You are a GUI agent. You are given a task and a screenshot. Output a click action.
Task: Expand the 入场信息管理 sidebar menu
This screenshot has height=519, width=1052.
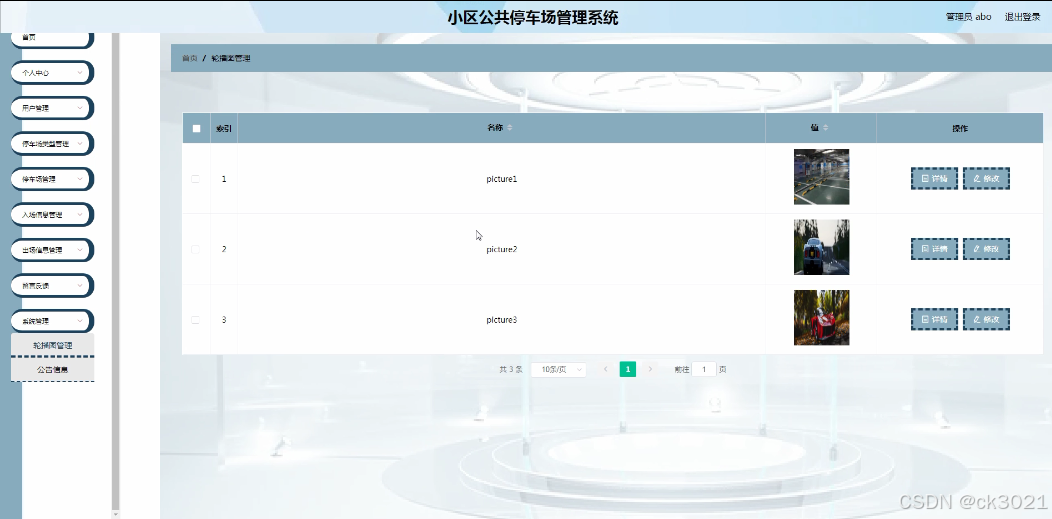click(52, 215)
